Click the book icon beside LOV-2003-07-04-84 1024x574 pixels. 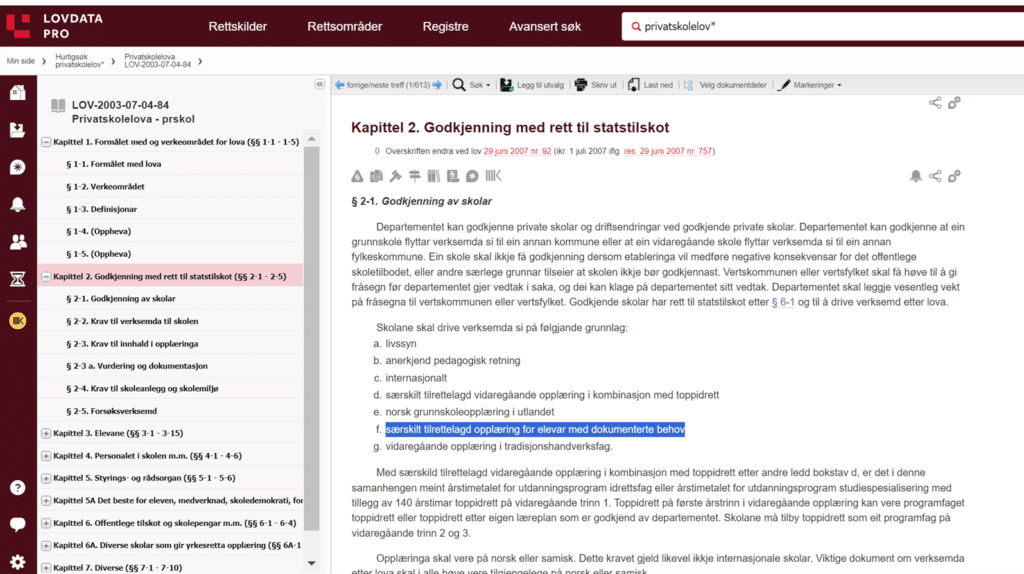[x=58, y=105]
